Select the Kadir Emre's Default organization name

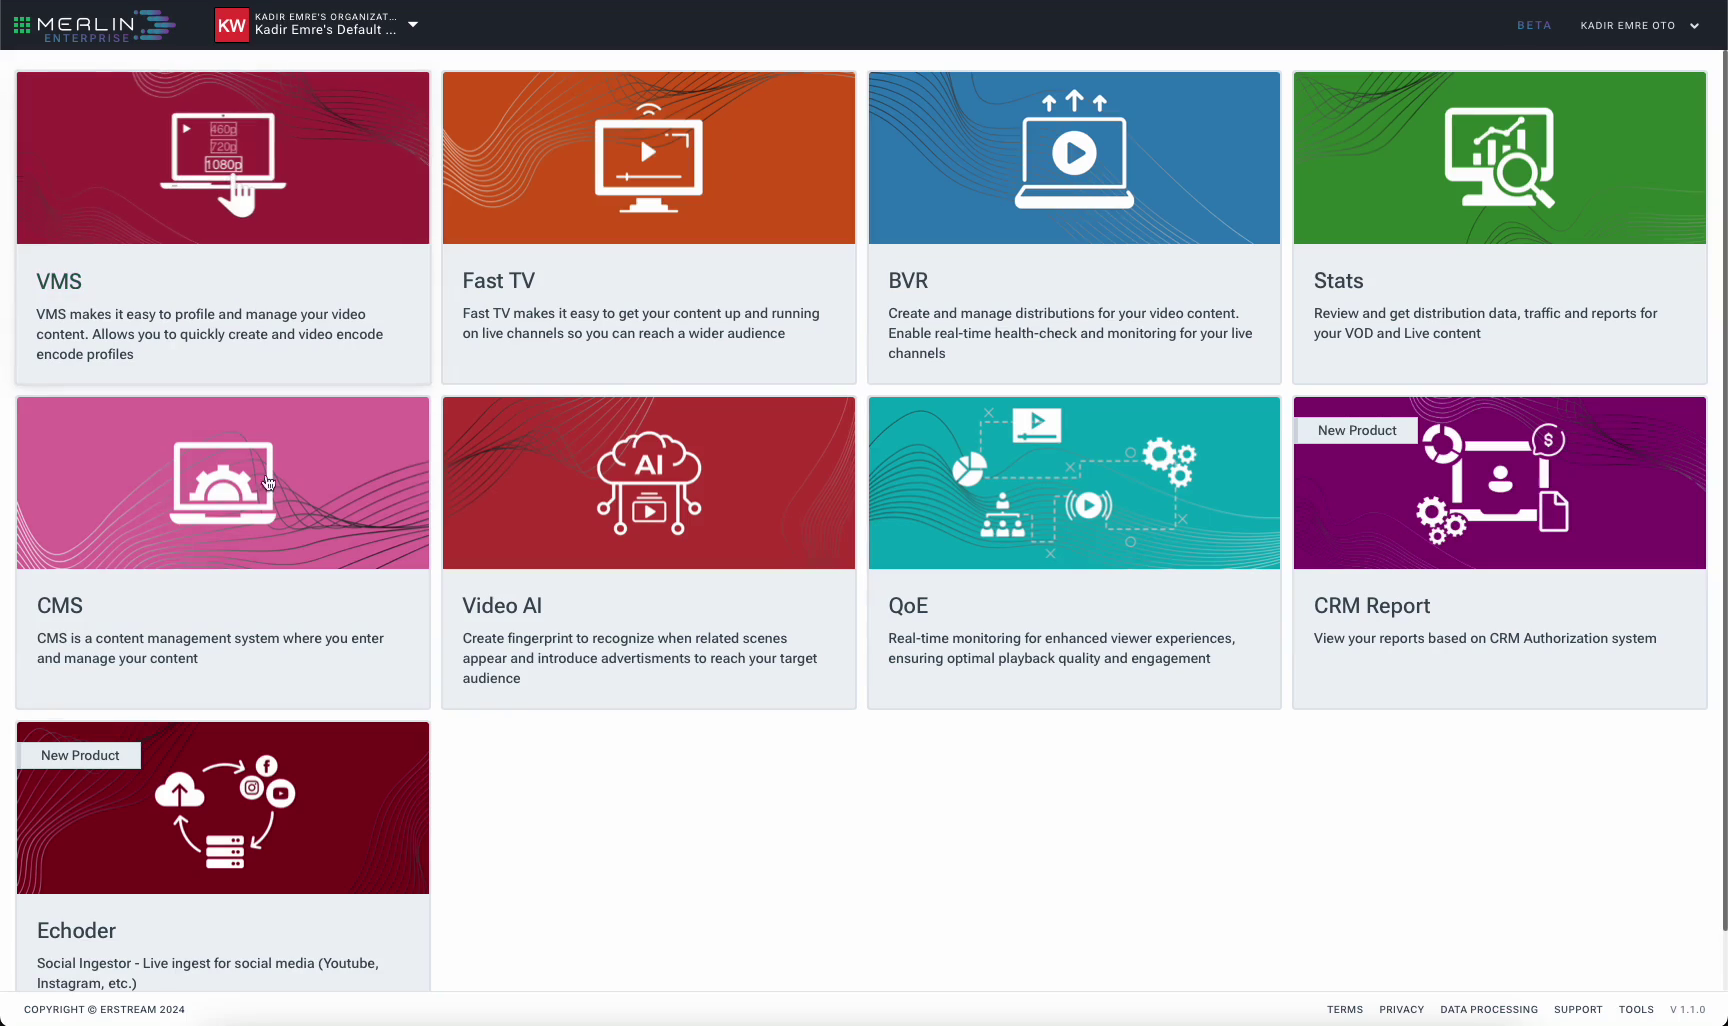325,30
